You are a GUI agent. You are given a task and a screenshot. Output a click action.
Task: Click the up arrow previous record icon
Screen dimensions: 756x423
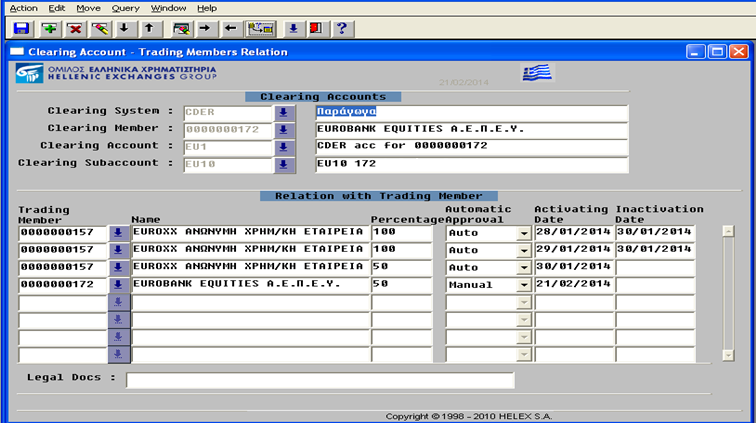click(x=149, y=29)
